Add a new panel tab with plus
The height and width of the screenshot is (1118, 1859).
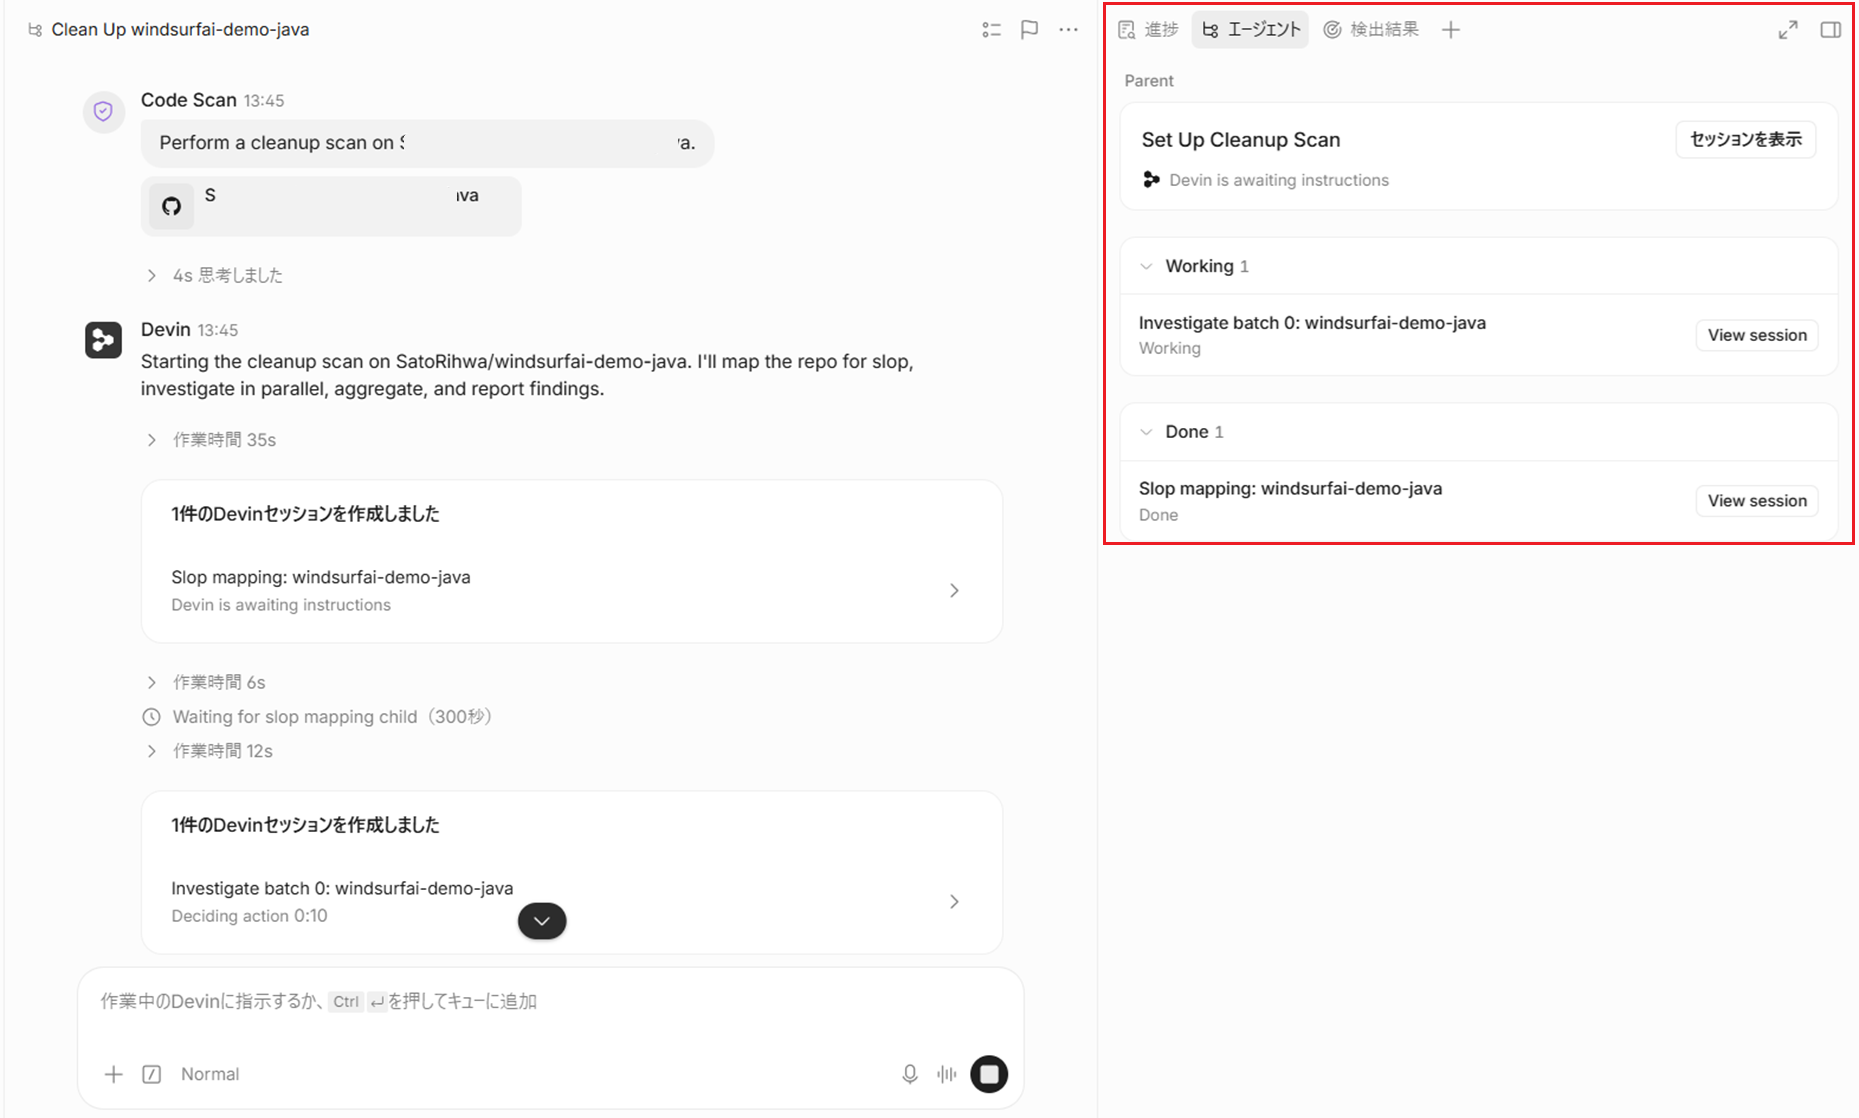click(1451, 30)
